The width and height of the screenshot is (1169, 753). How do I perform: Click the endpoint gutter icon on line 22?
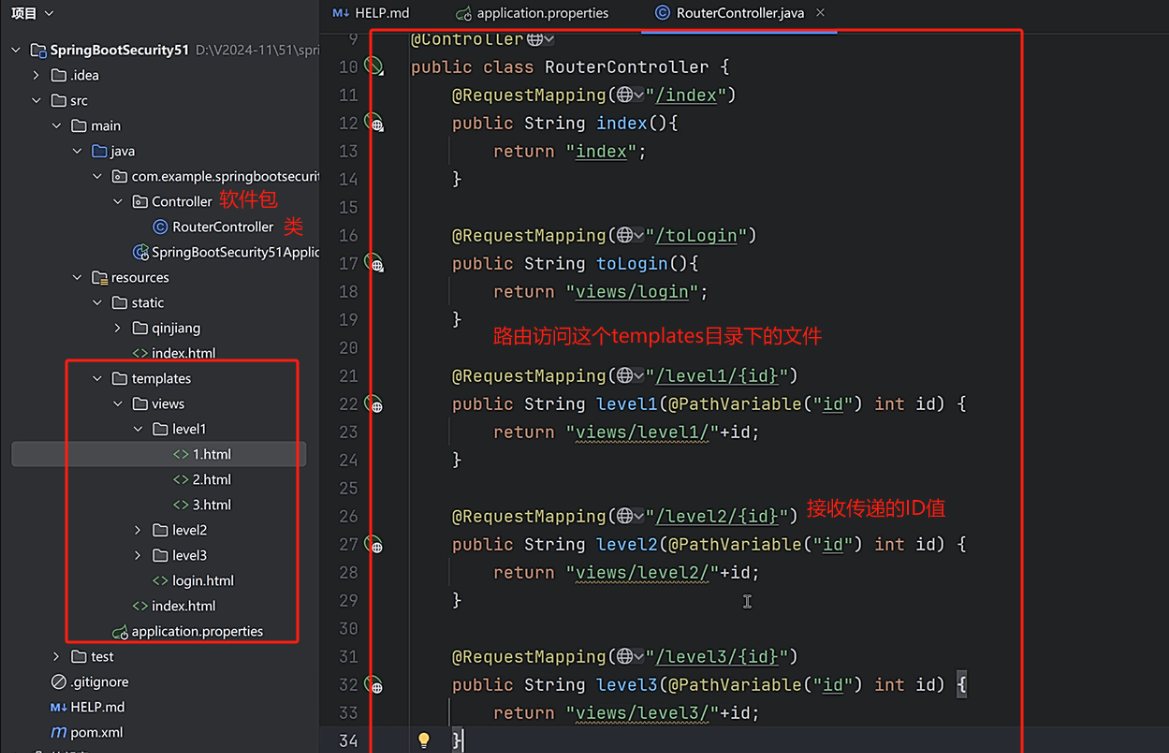[374, 404]
